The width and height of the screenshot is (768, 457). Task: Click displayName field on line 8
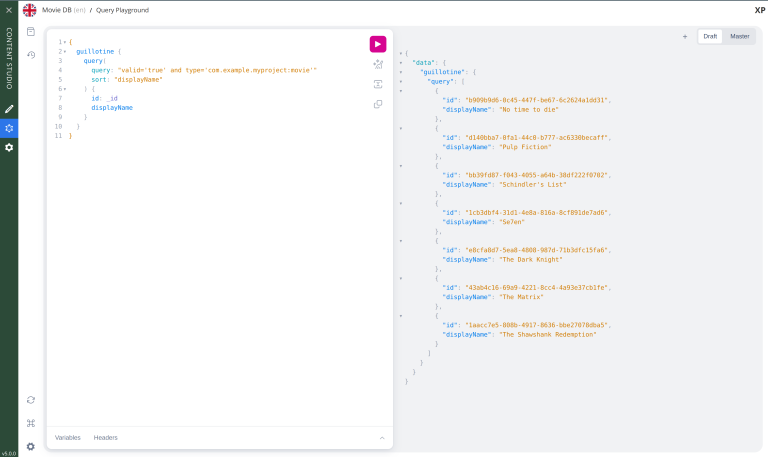pos(112,108)
